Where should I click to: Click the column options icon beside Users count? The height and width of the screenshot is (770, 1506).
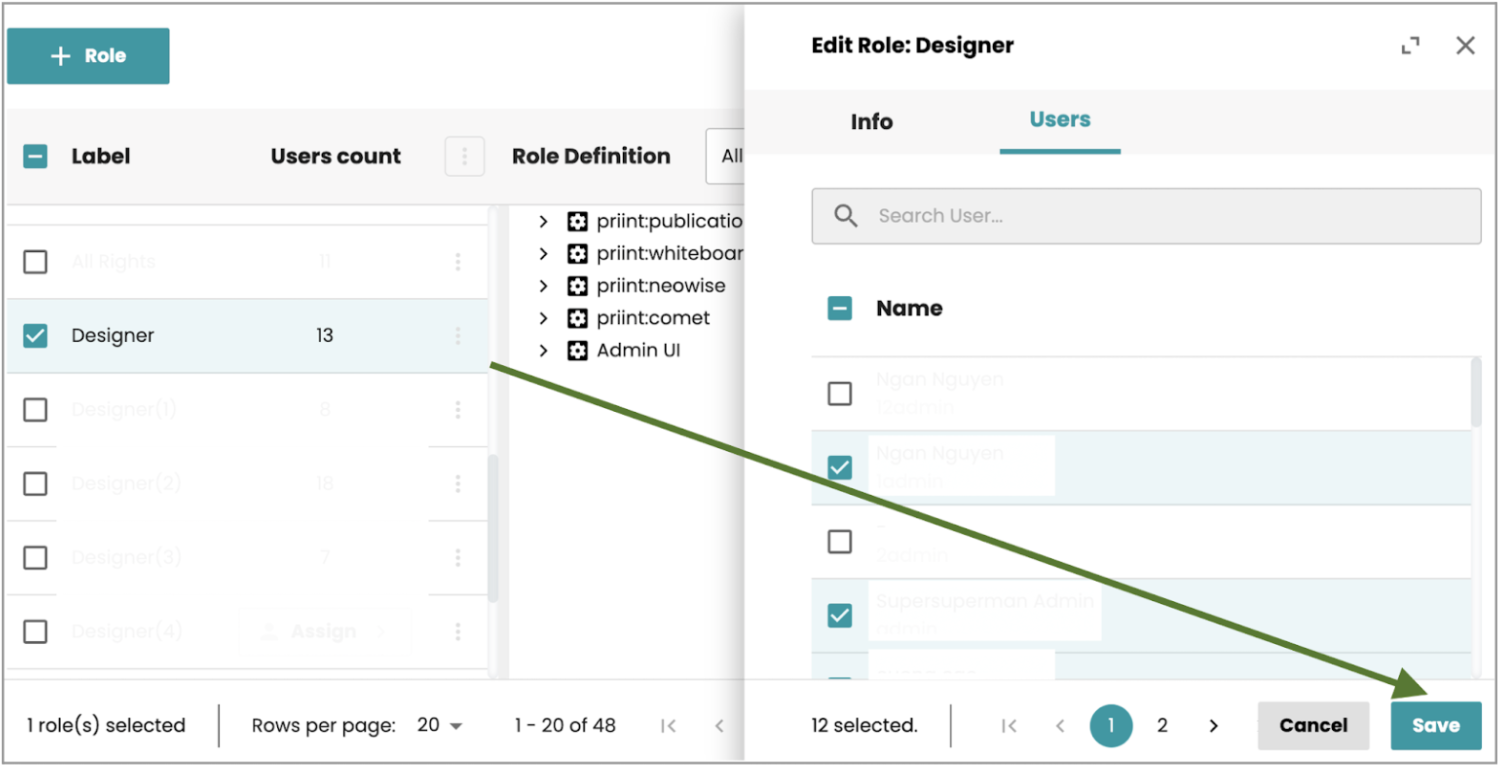[464, 157]
